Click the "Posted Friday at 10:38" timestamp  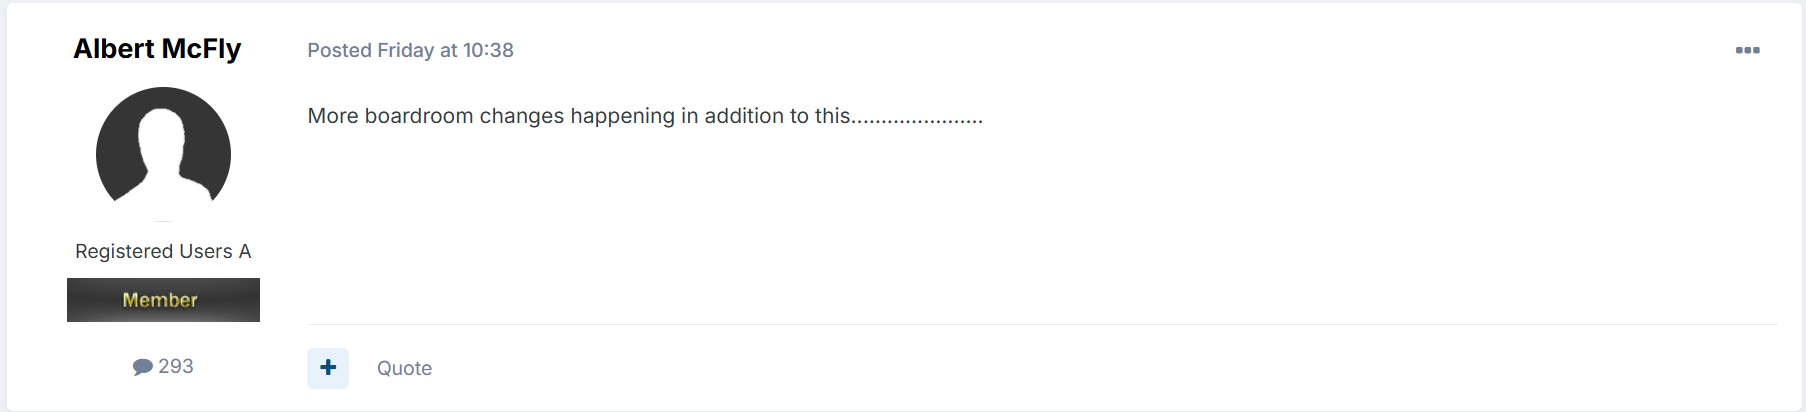click(410, 50)
